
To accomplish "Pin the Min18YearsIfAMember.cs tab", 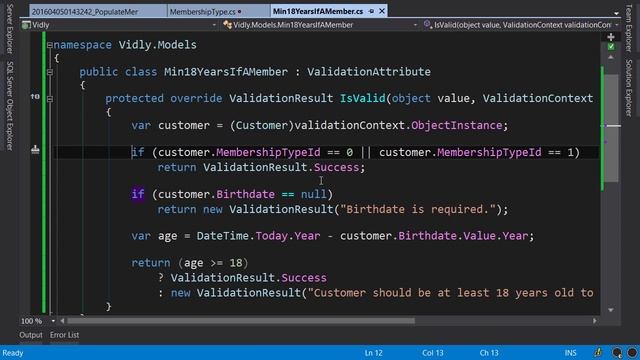I will [x=371, y=11].
